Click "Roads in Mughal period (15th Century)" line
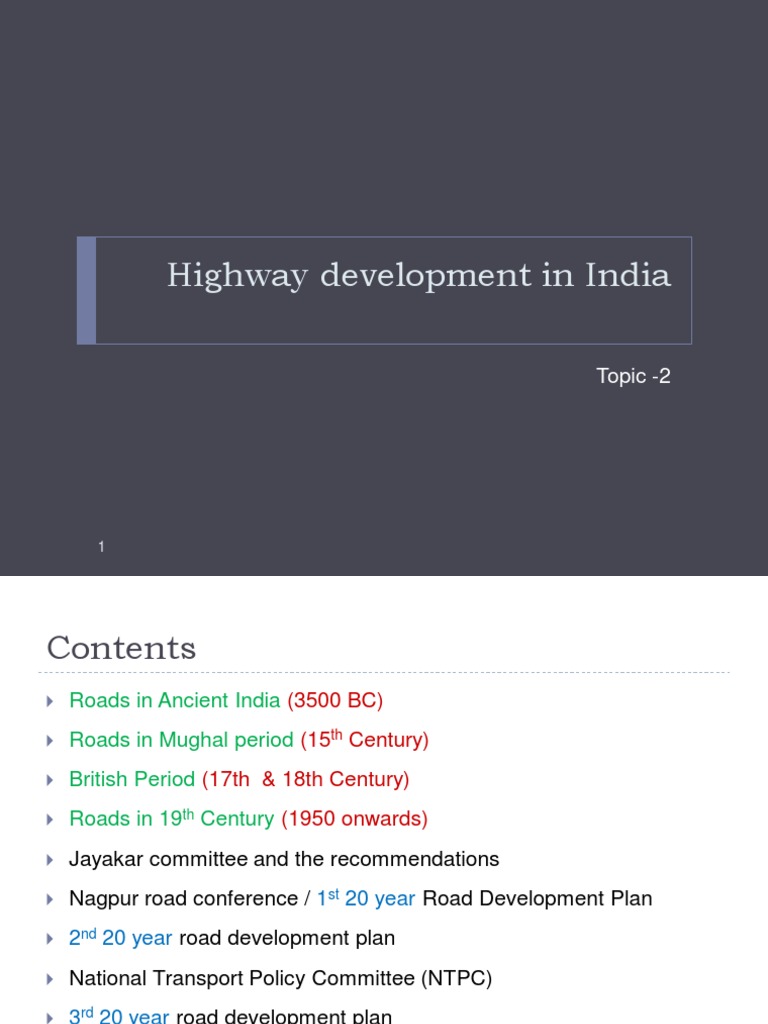 (x=249, y=739)
